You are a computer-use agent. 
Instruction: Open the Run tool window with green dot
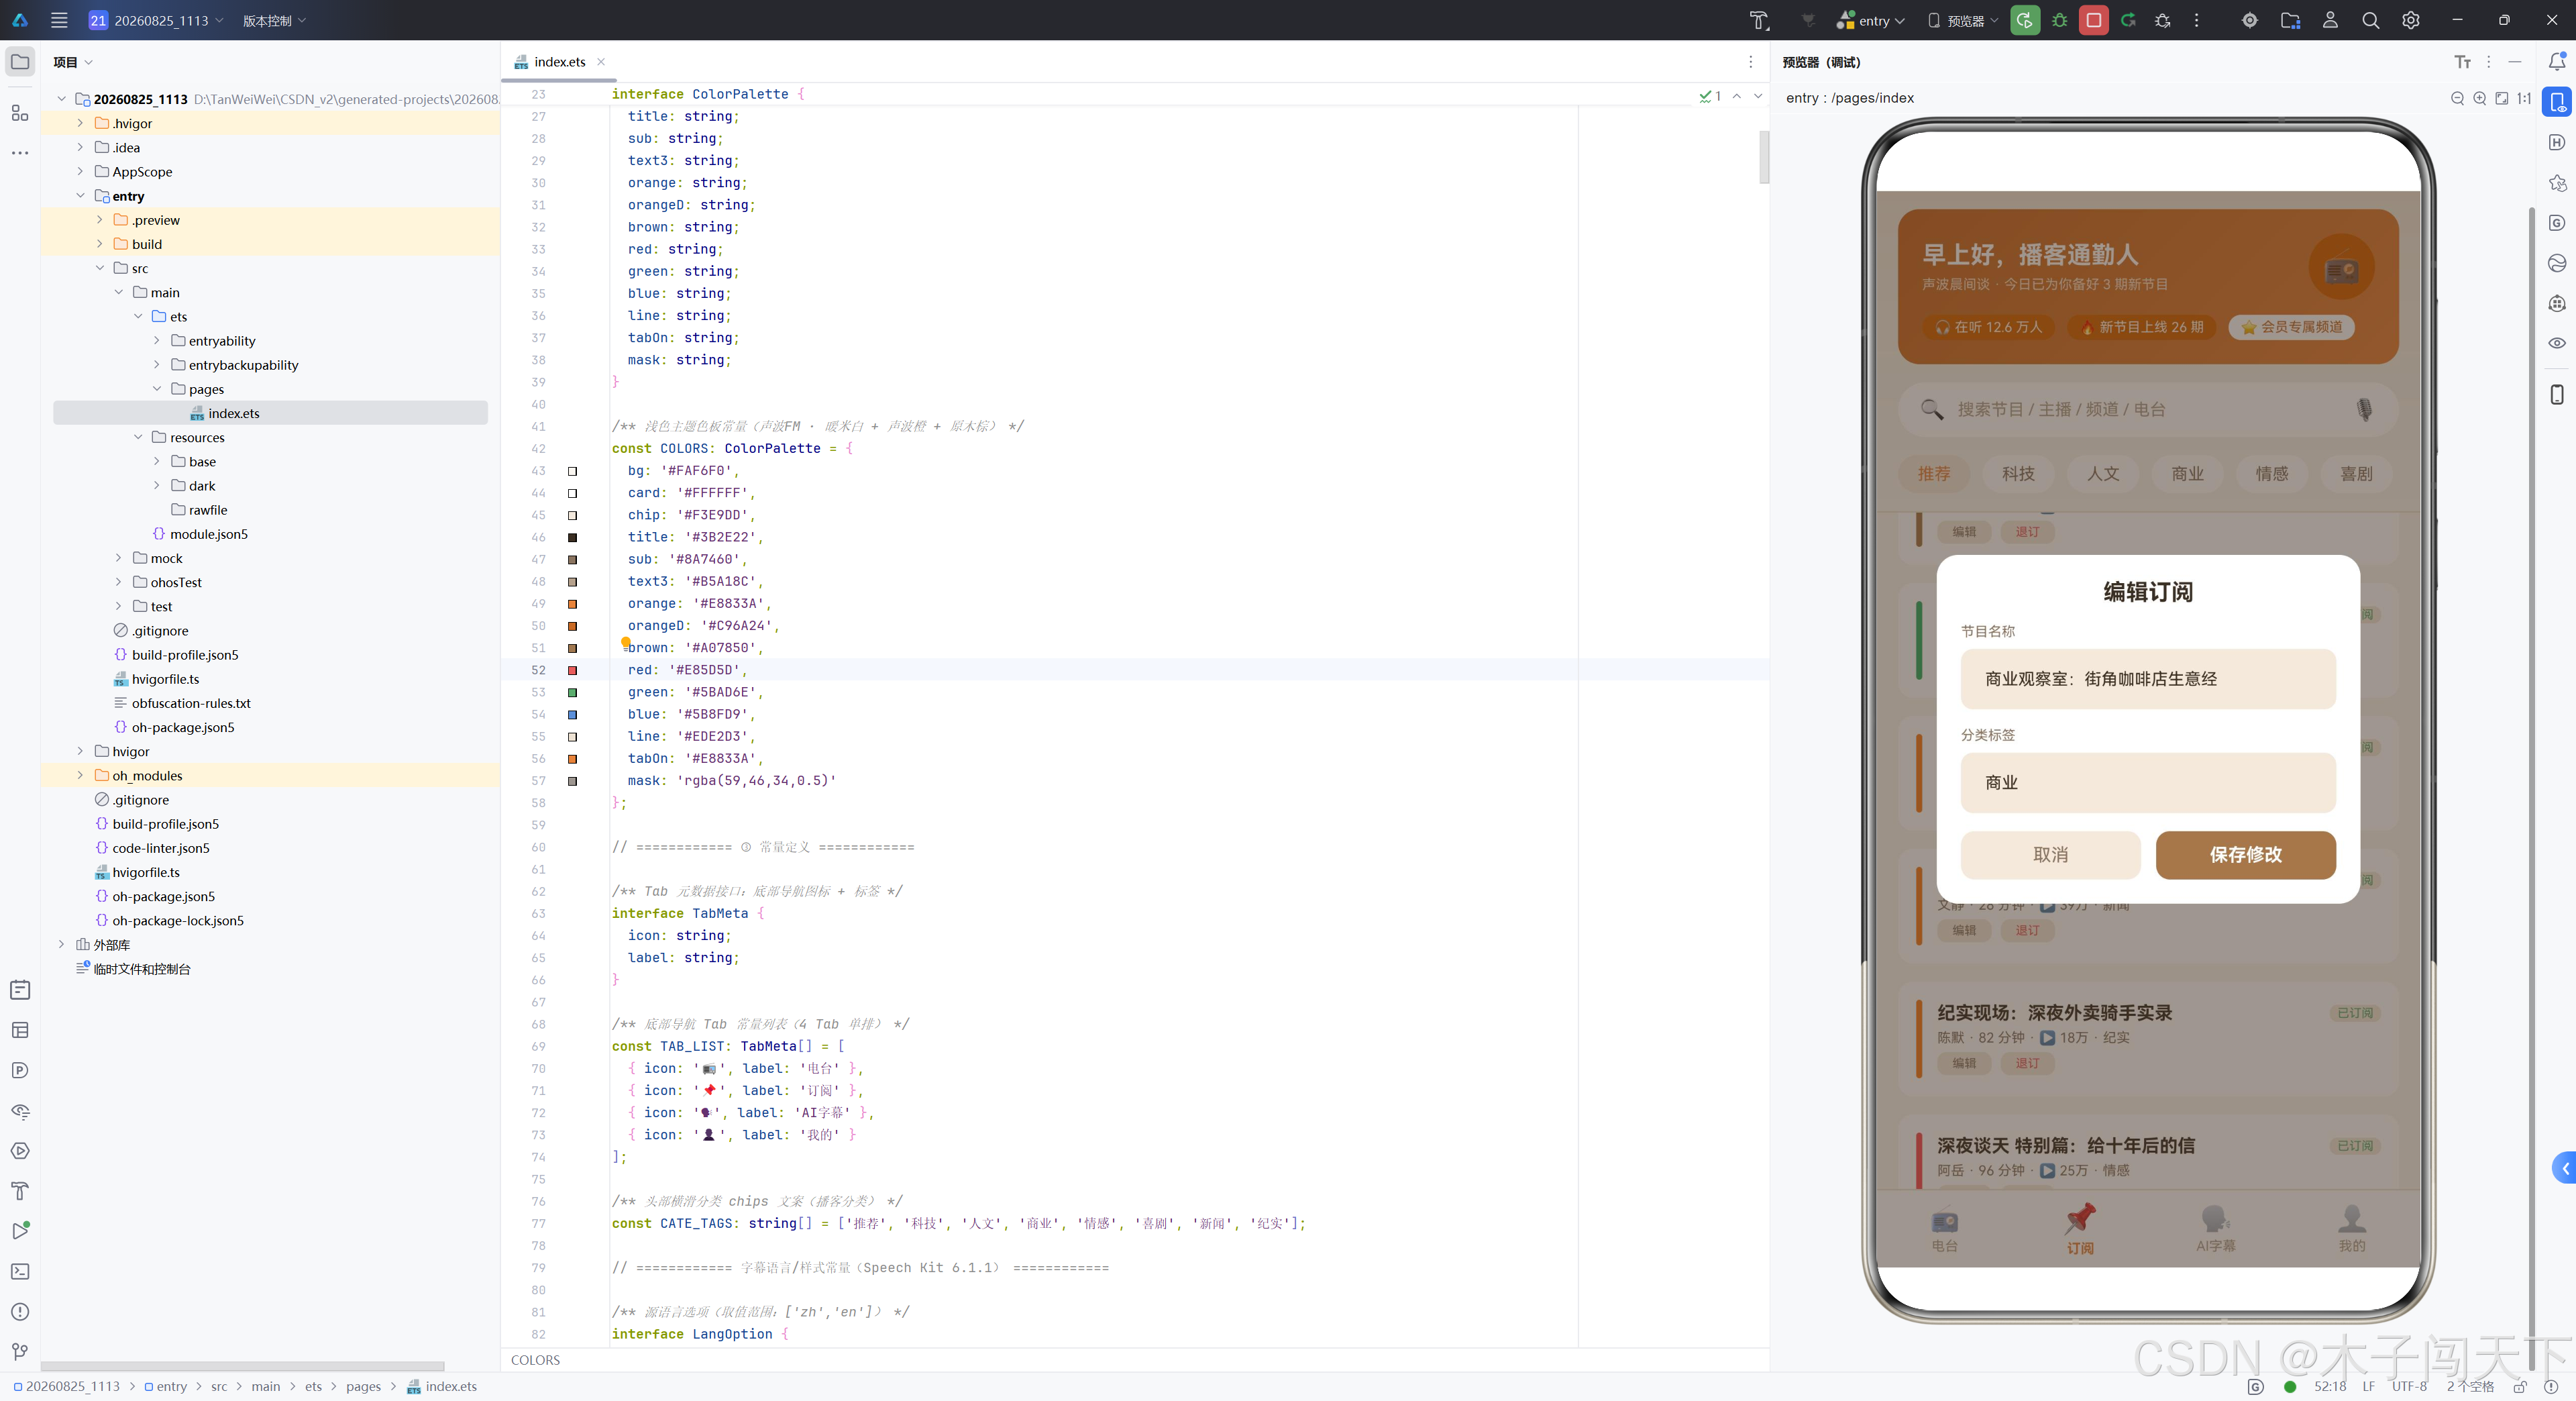pyautogui.click(x=20, y=1231)
